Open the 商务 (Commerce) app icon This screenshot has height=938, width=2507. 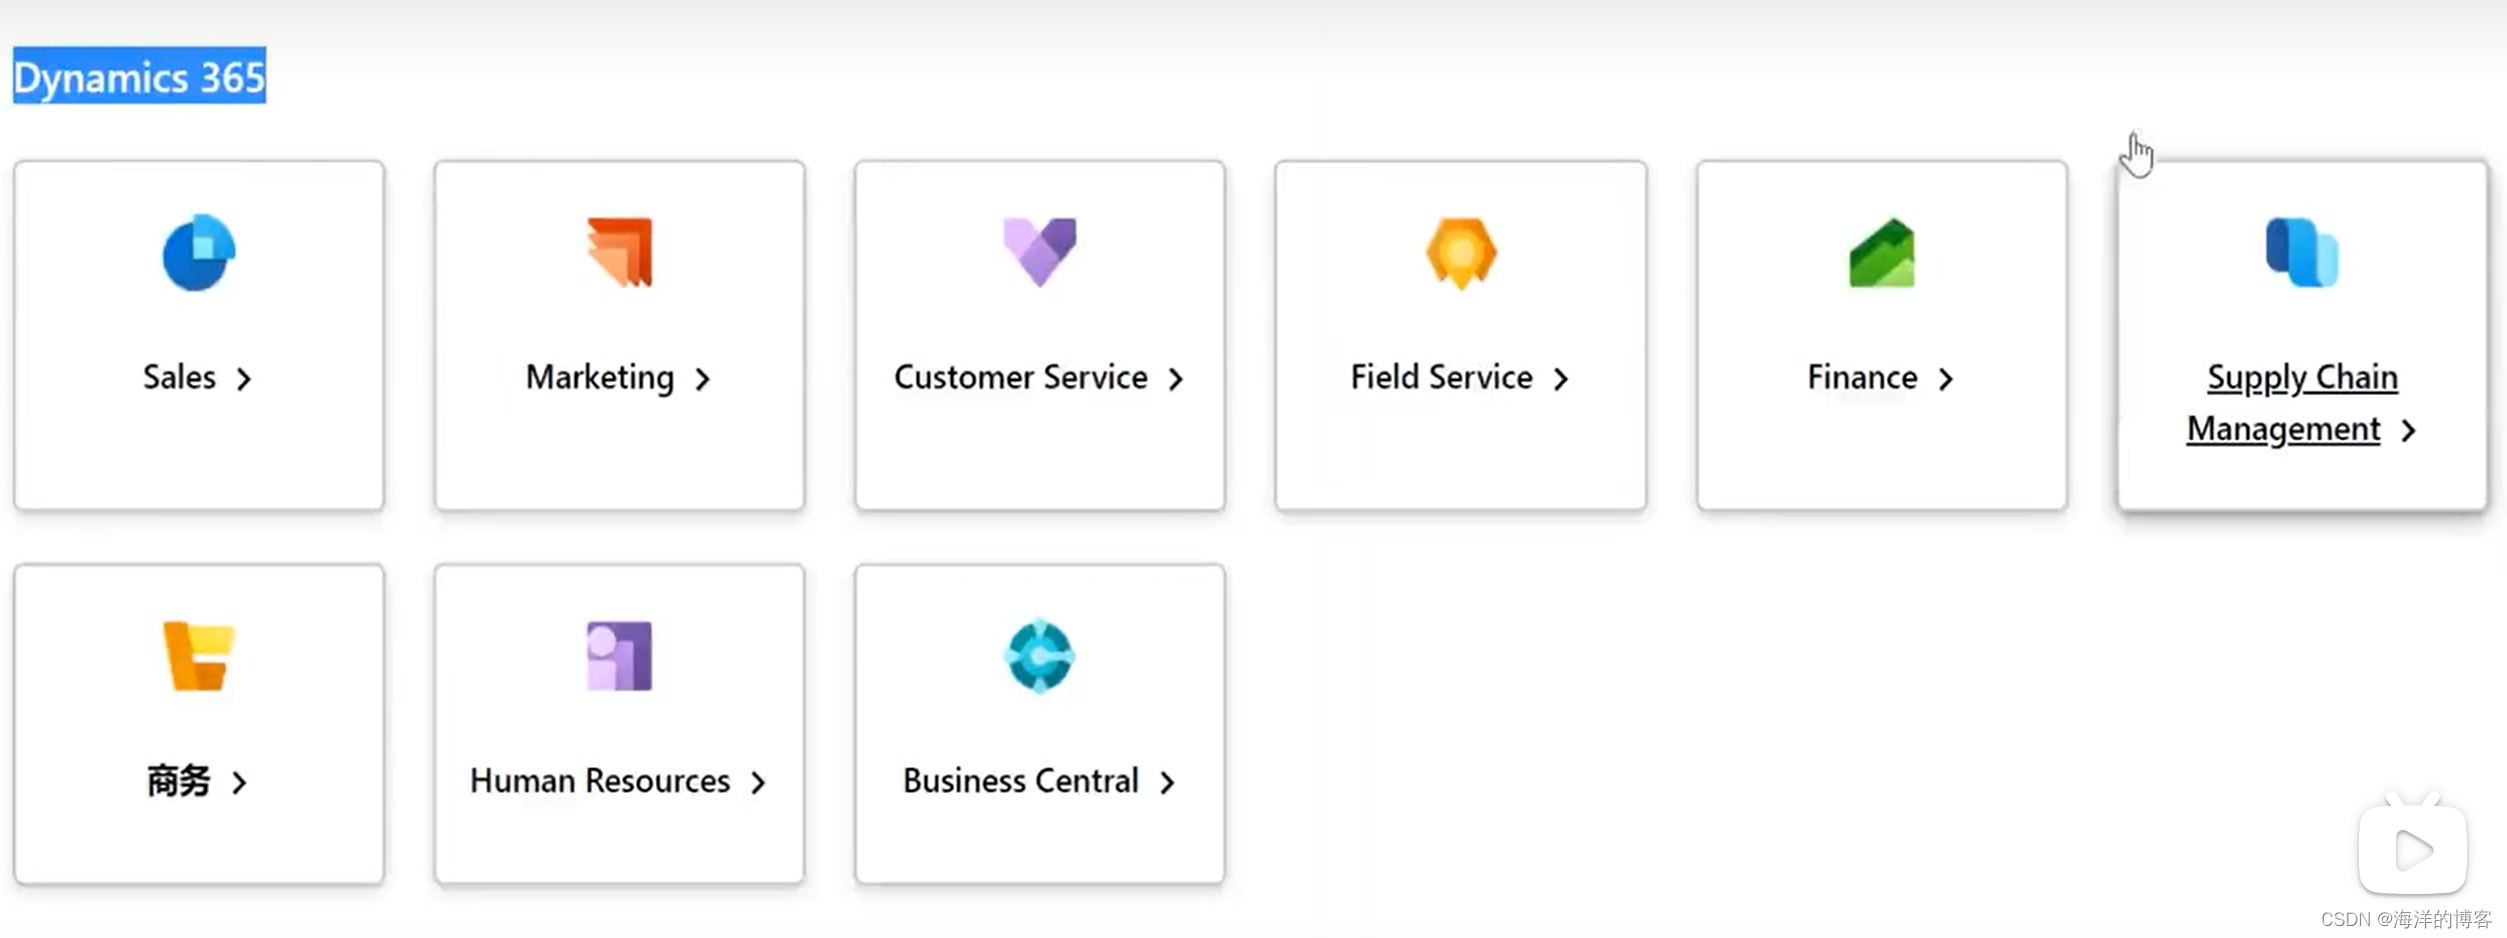(x=197, y=657)
